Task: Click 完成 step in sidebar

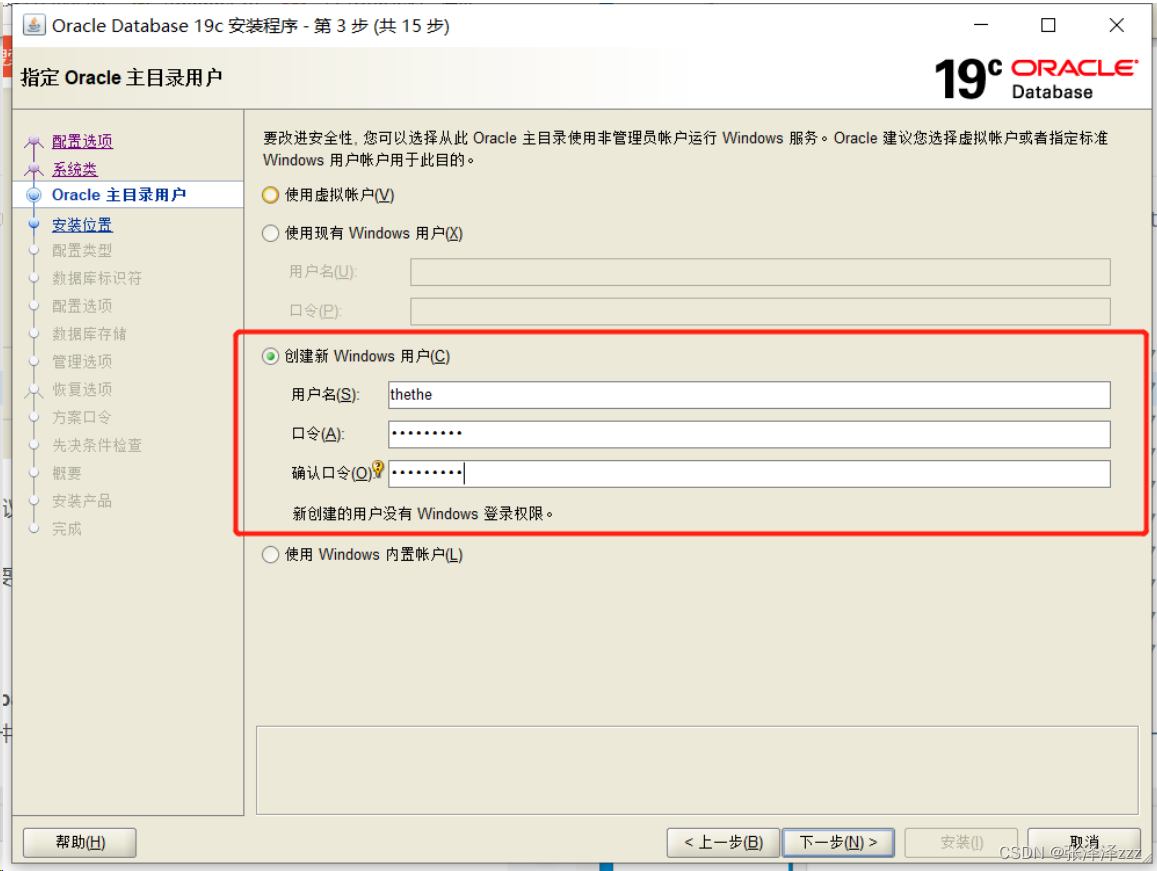Action: coord(66,529)
